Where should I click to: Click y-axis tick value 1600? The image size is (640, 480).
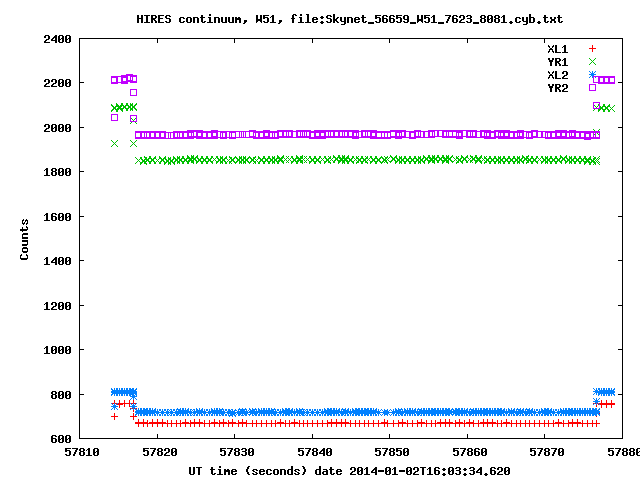(57, 217)
